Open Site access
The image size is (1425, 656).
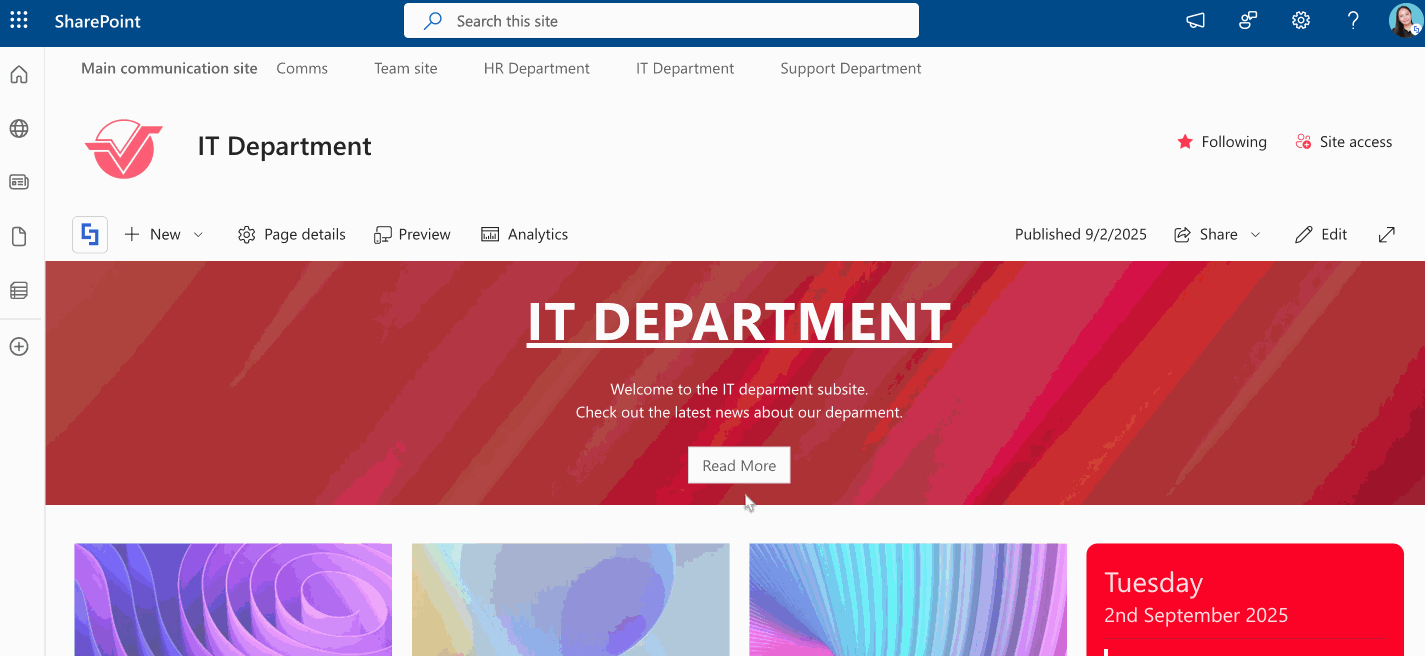[1344, 142]
